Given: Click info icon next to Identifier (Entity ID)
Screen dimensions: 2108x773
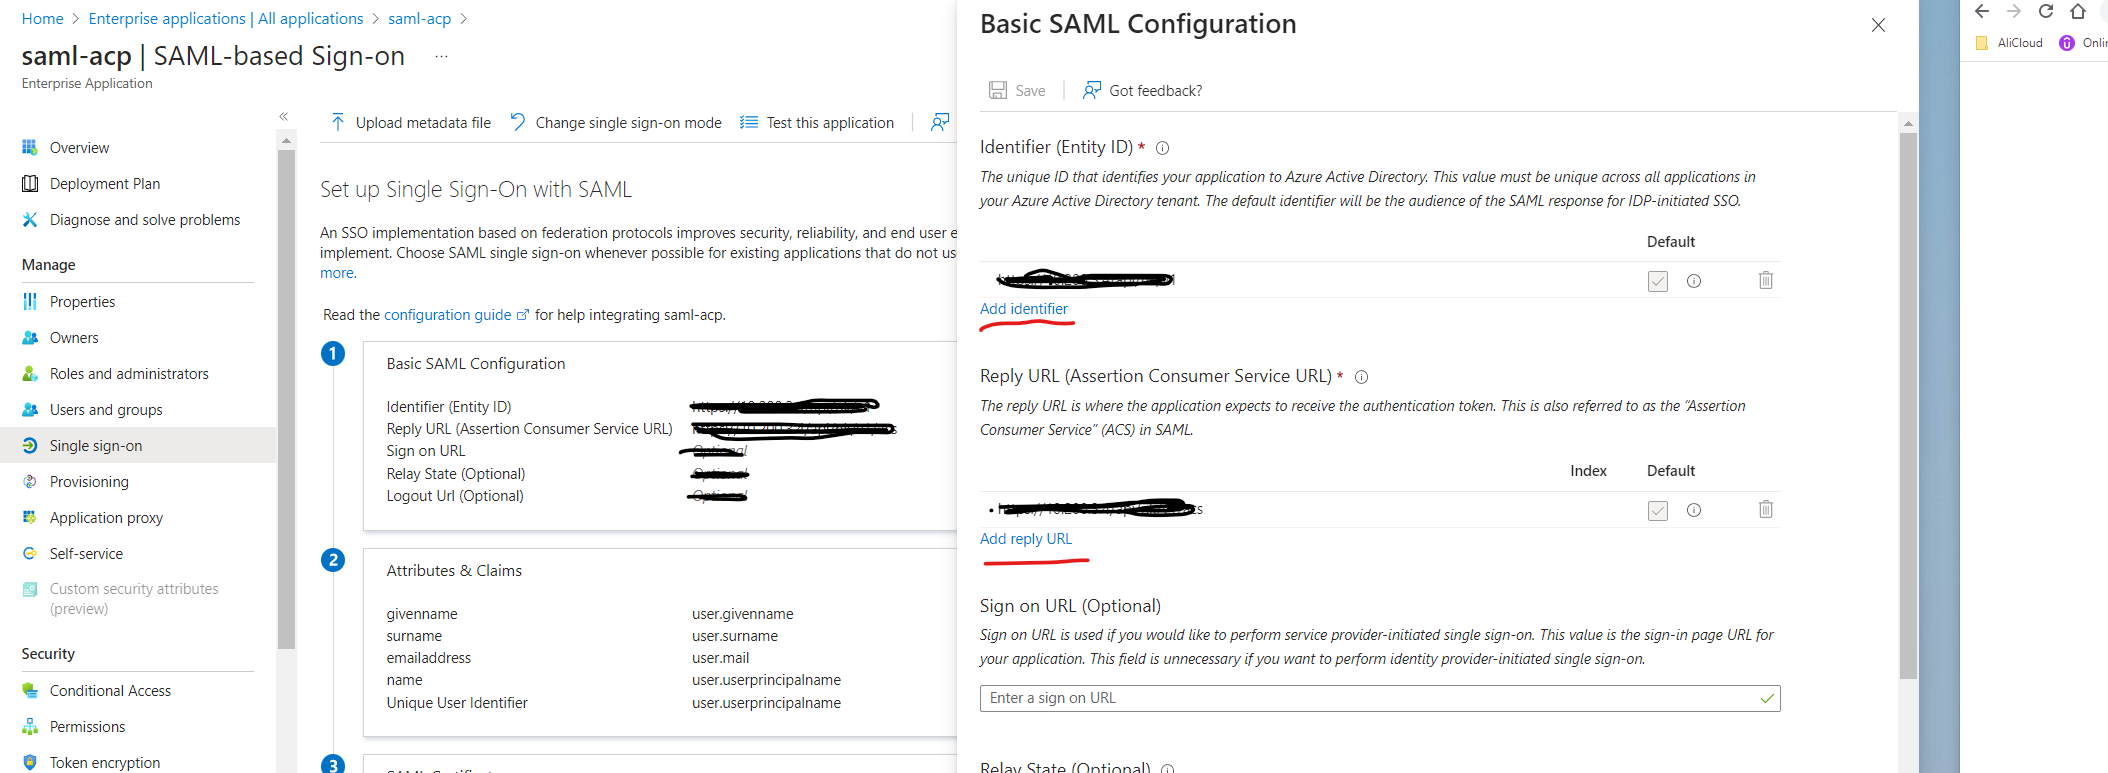Looking at the screenshot, I should (x=1162, y=148).
